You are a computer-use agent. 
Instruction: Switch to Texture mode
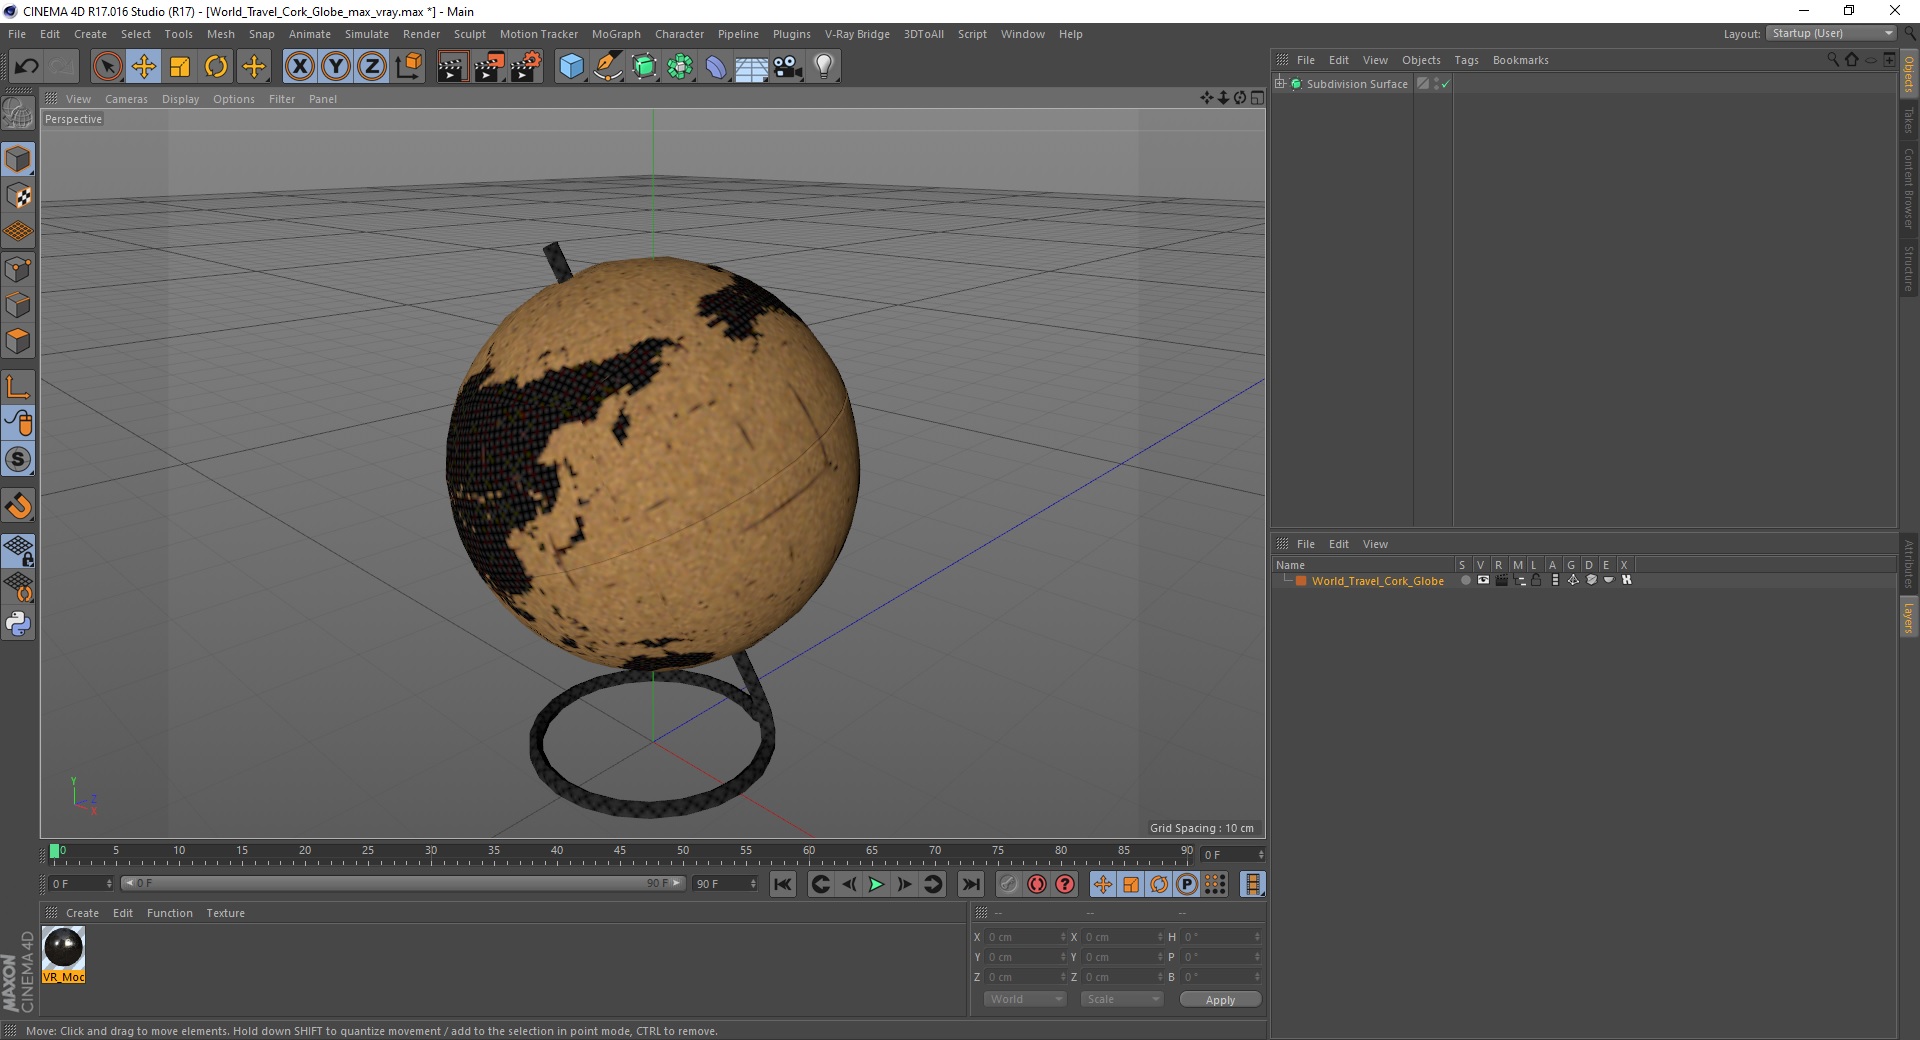coord(18,195)
